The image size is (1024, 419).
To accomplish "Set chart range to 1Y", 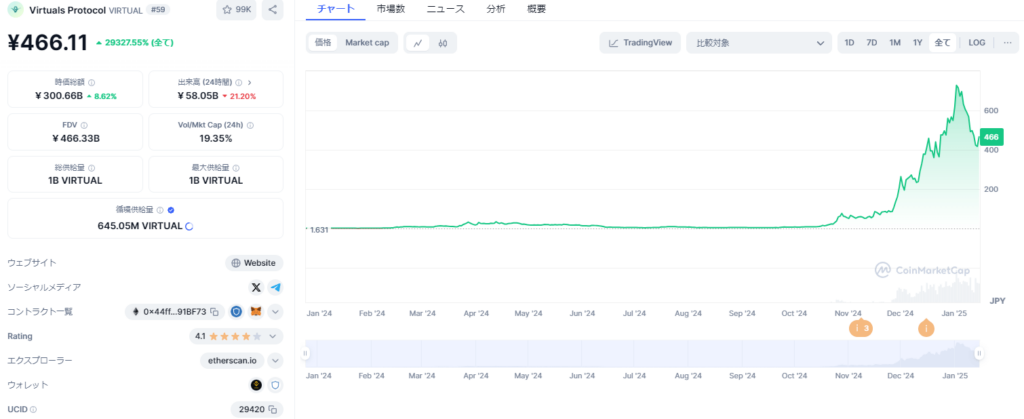I will pyautogui.click(x=918, y=43).
